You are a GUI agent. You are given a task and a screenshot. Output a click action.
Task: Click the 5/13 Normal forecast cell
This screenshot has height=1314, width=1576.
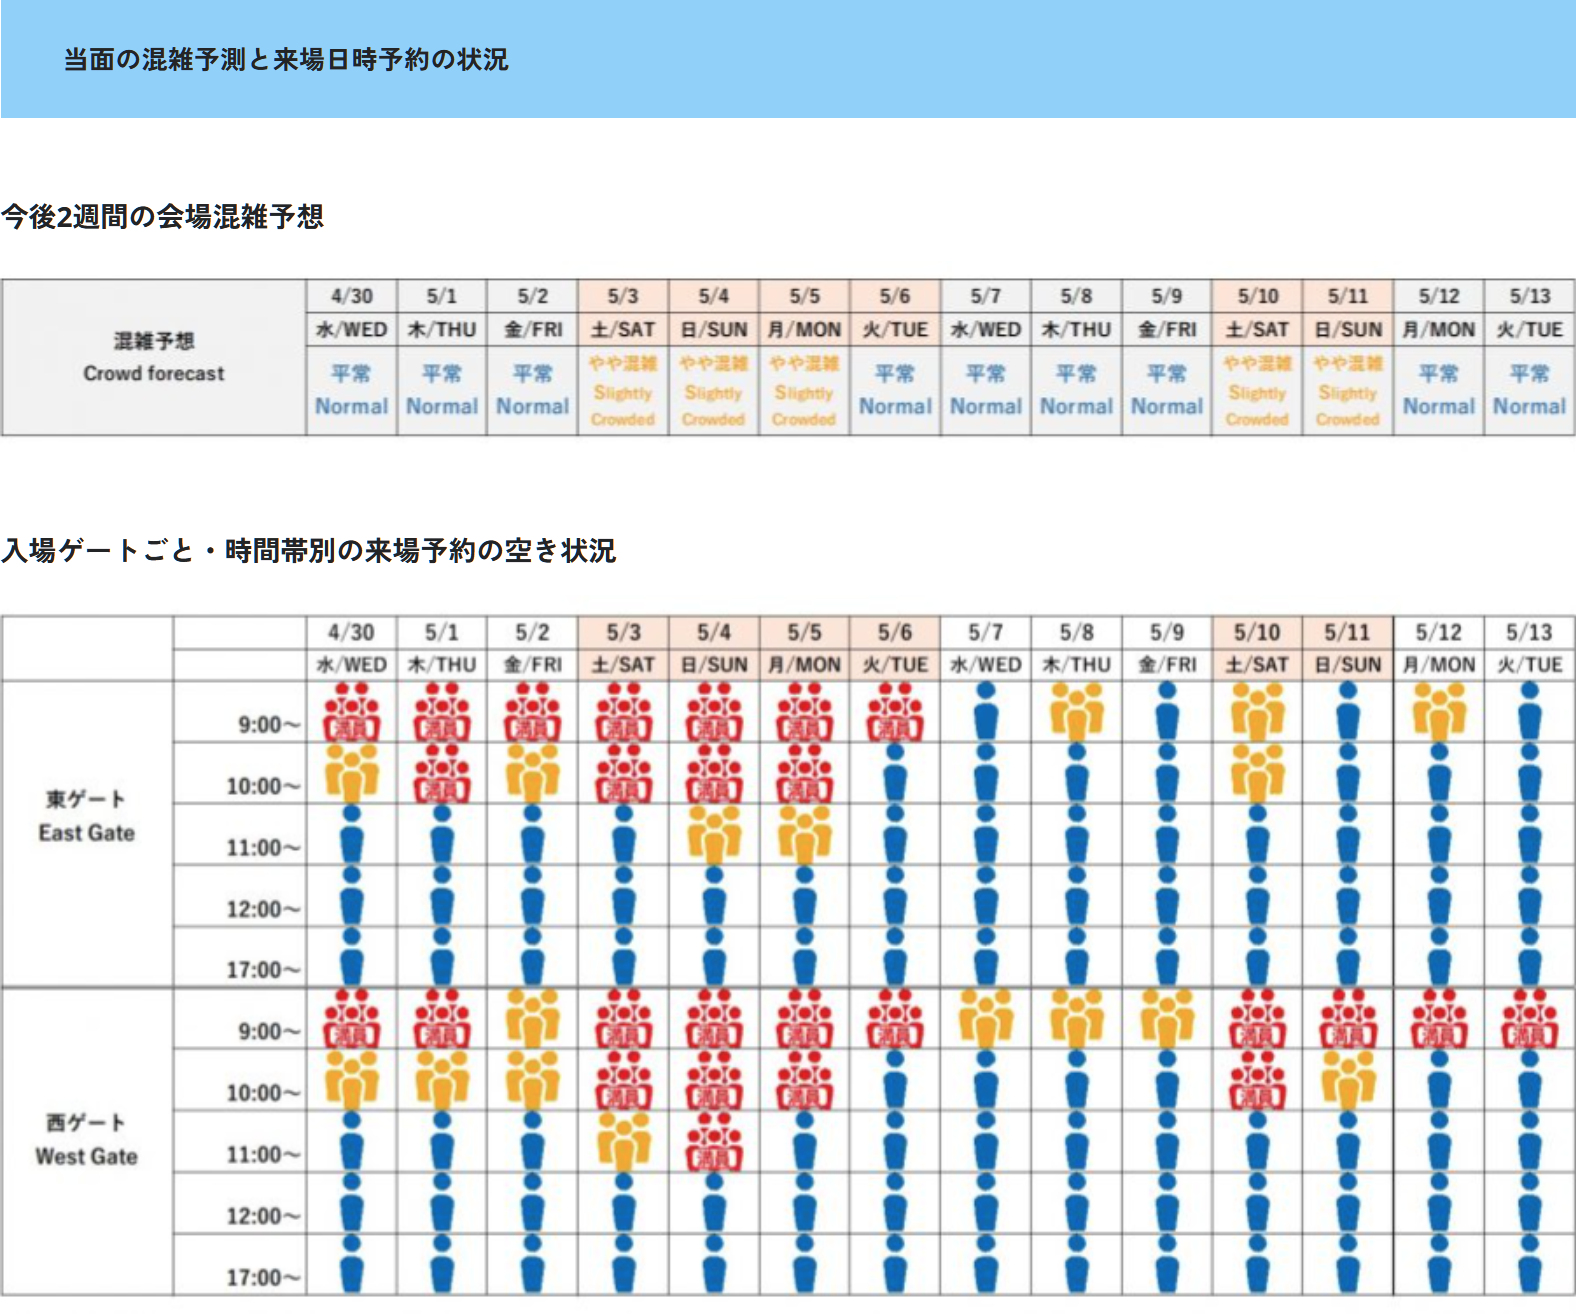(x=1529, y=390)
